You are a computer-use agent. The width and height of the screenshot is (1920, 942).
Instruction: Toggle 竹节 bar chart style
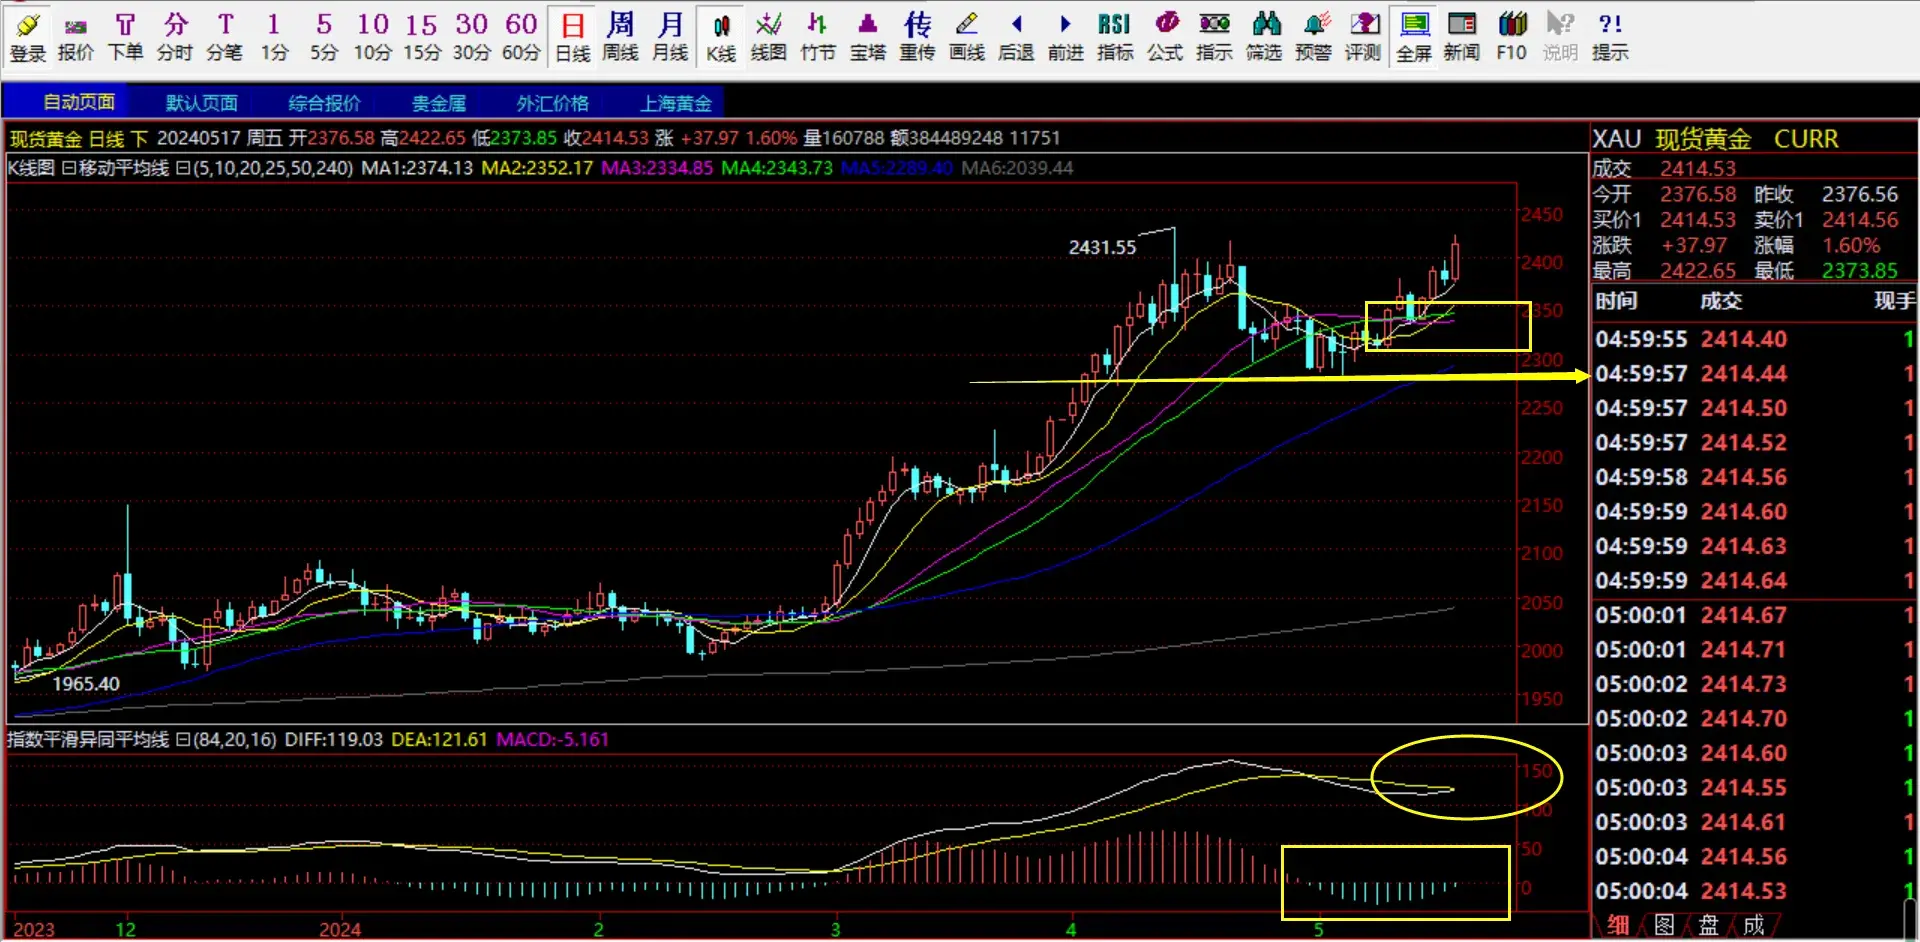pyautogui.click(x=818, y=36)
